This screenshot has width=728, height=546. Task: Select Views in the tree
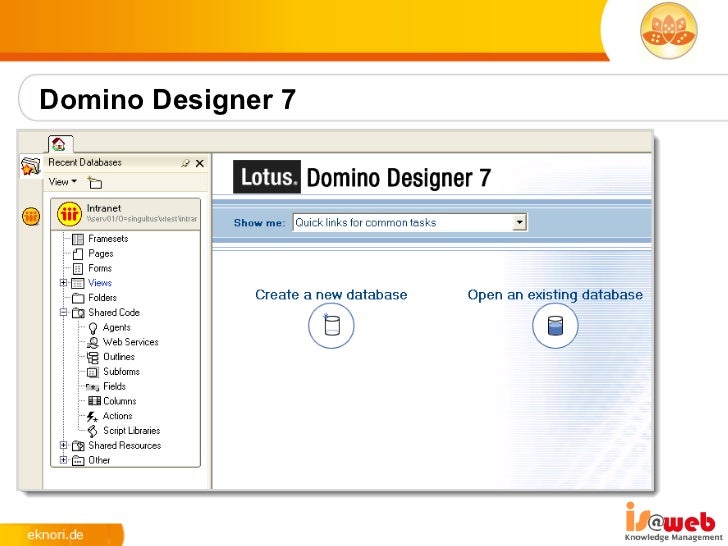click(x=100, y=283)
